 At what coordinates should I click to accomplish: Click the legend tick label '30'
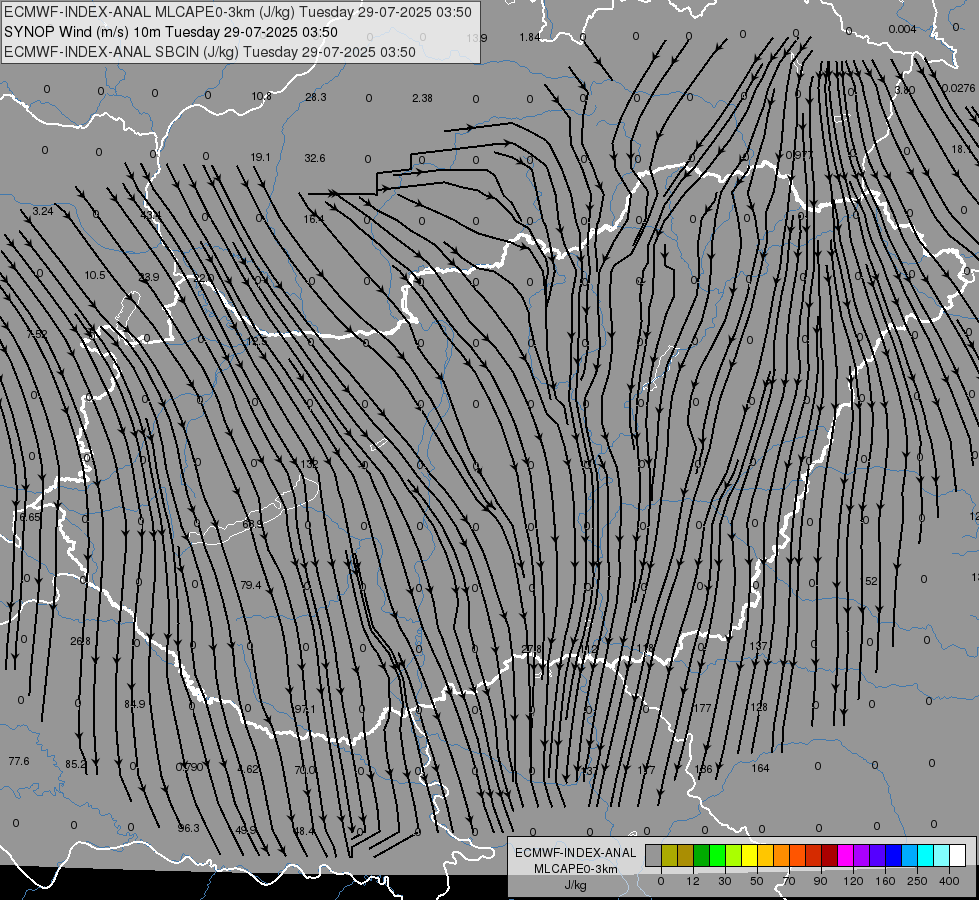pos(725,881)
